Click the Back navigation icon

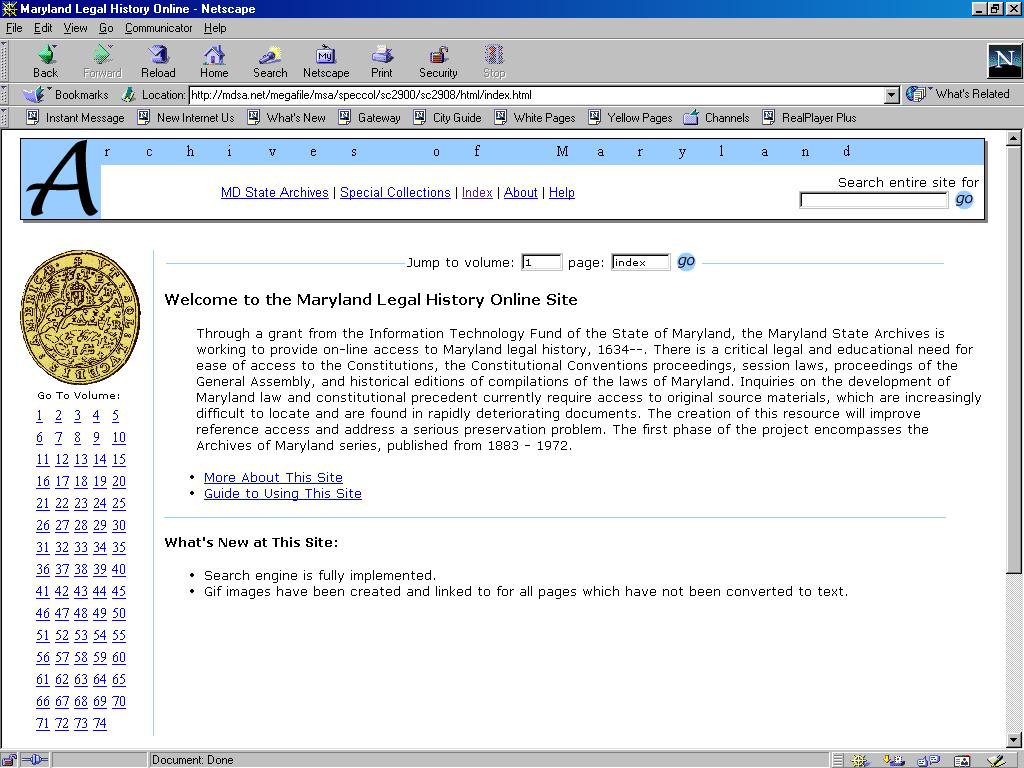pyautogui.click(x=46, y=61)
